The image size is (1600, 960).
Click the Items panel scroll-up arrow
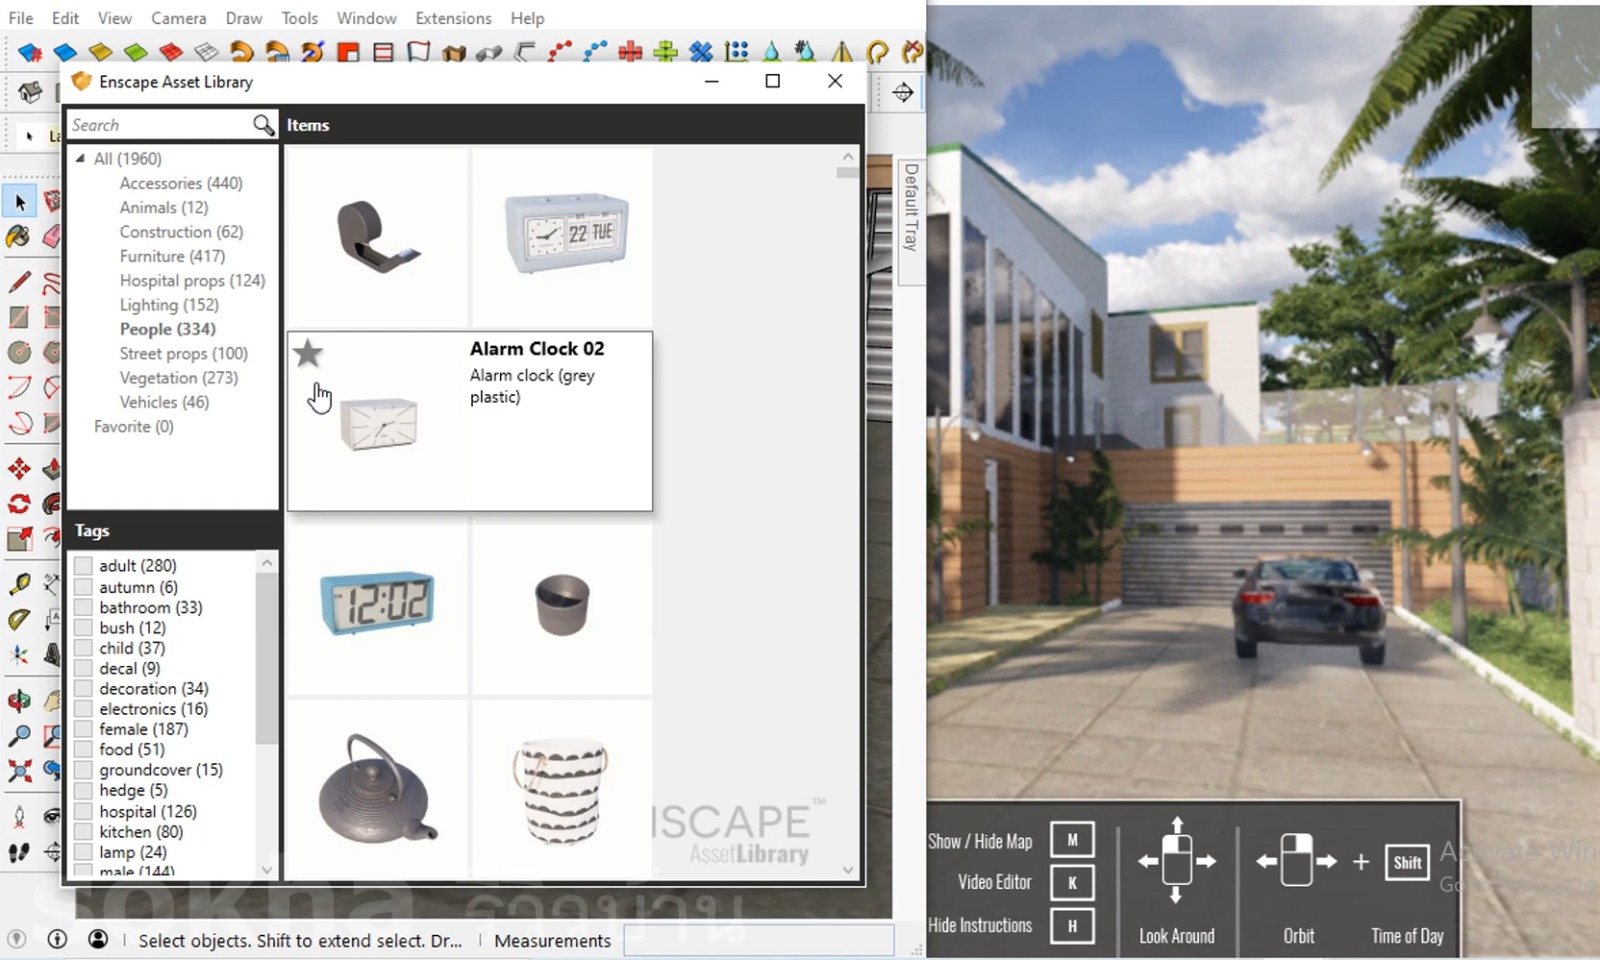click(848, 157)
